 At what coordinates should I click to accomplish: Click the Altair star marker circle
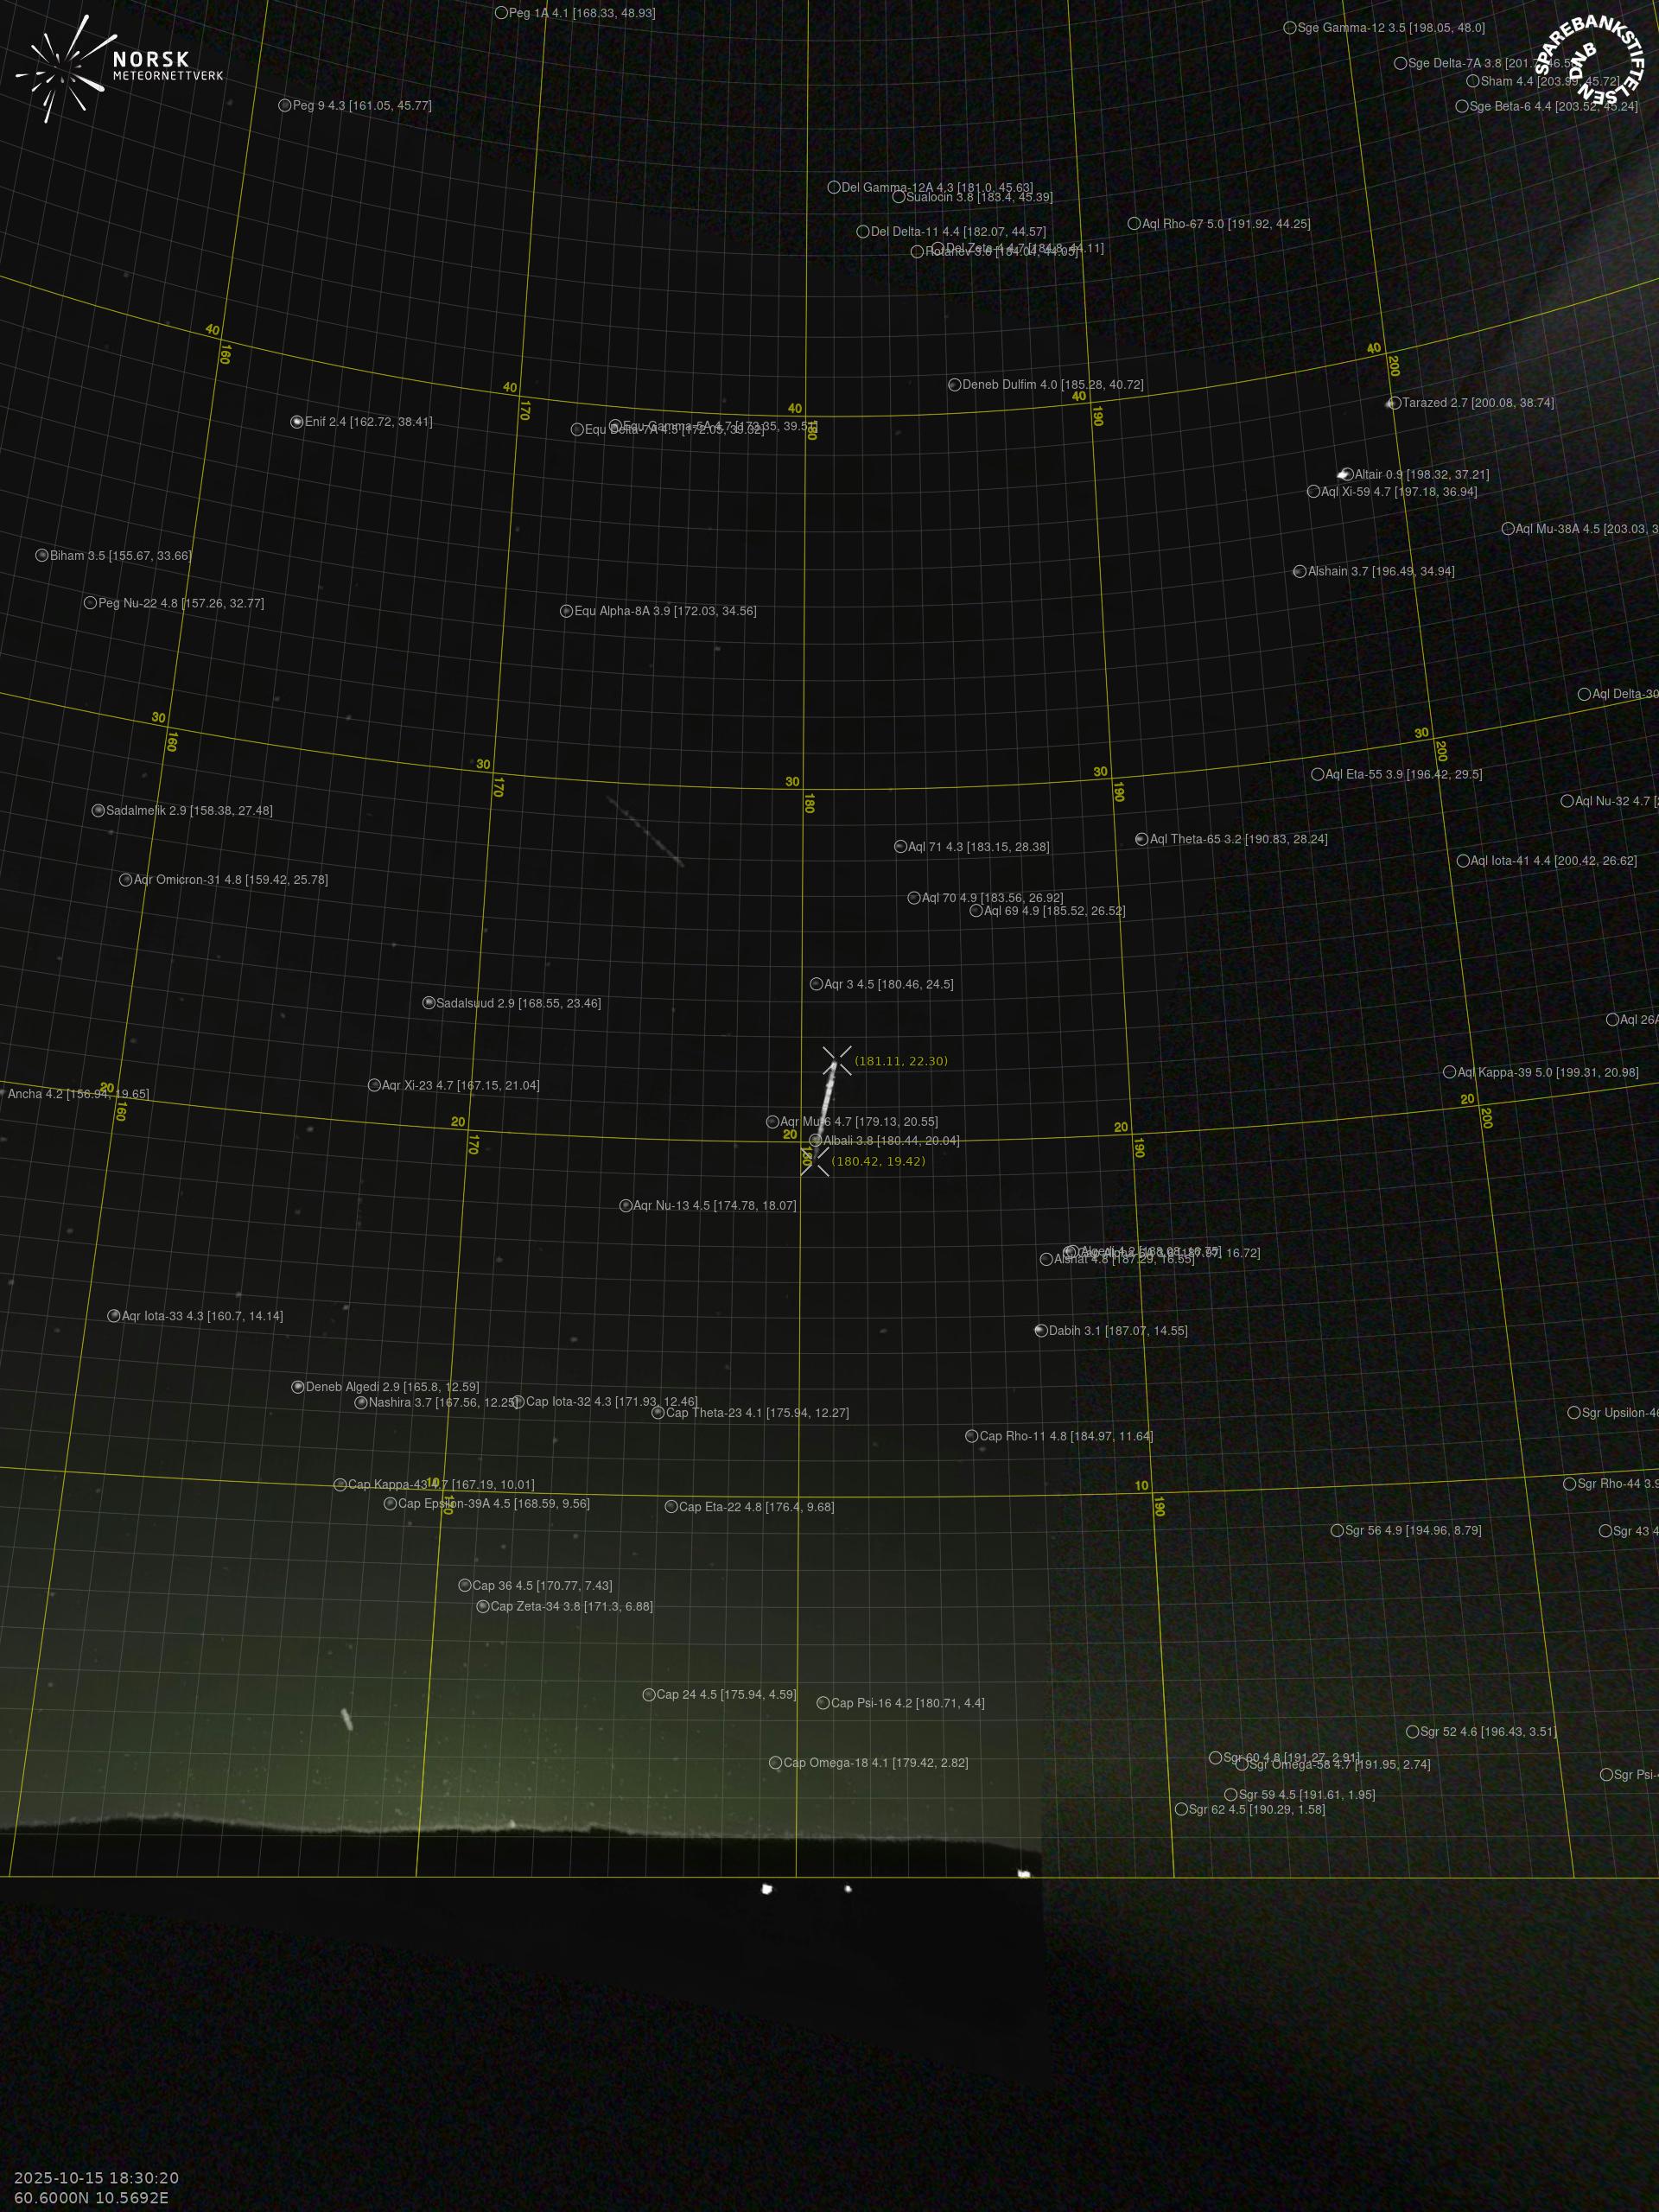point(1347,475)
